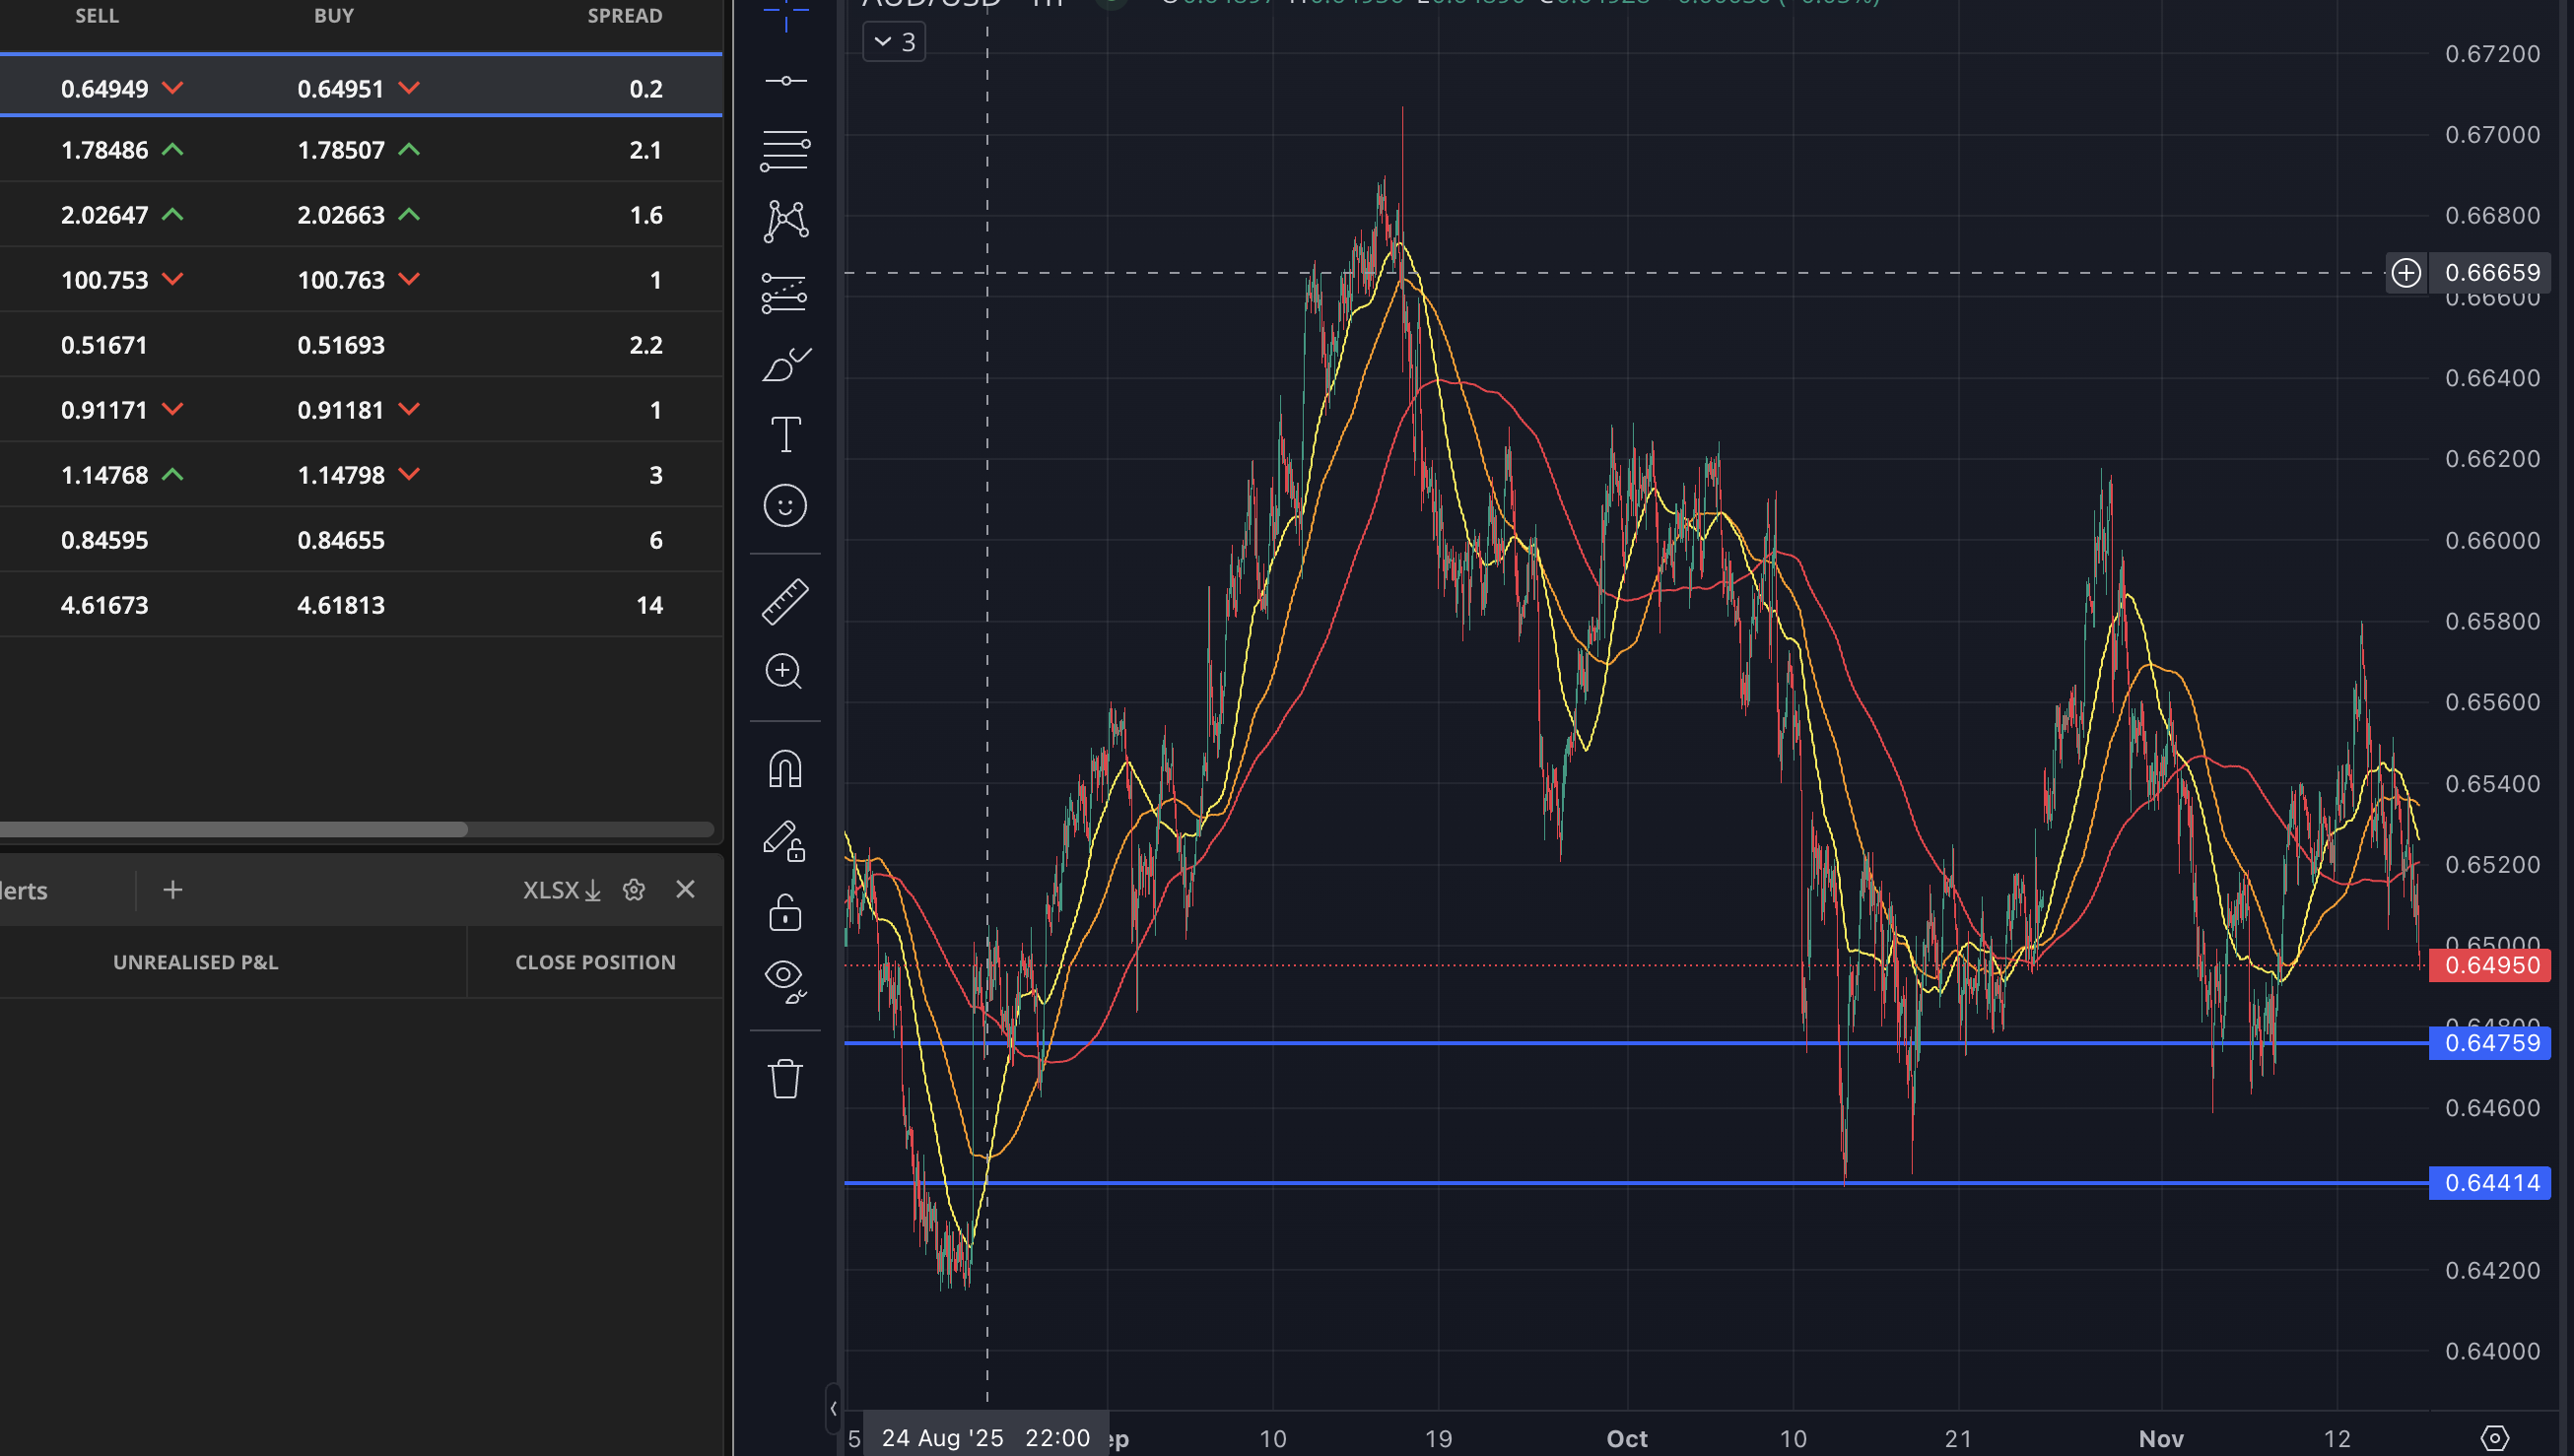Select the Fibonacci retracement tool
Screen dimensions: 2574x1456
785,151
